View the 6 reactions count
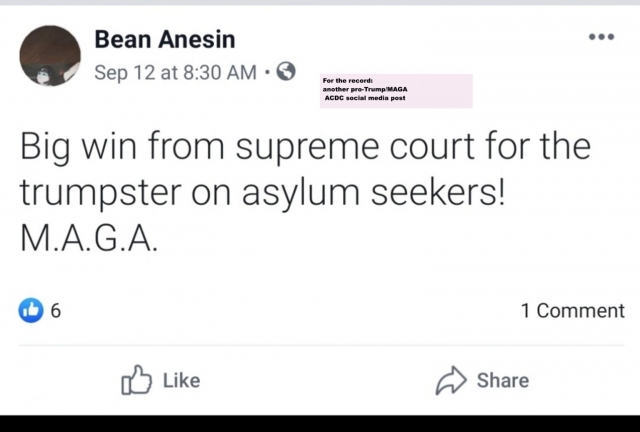640x432 pixels. [x=56, y=311]
